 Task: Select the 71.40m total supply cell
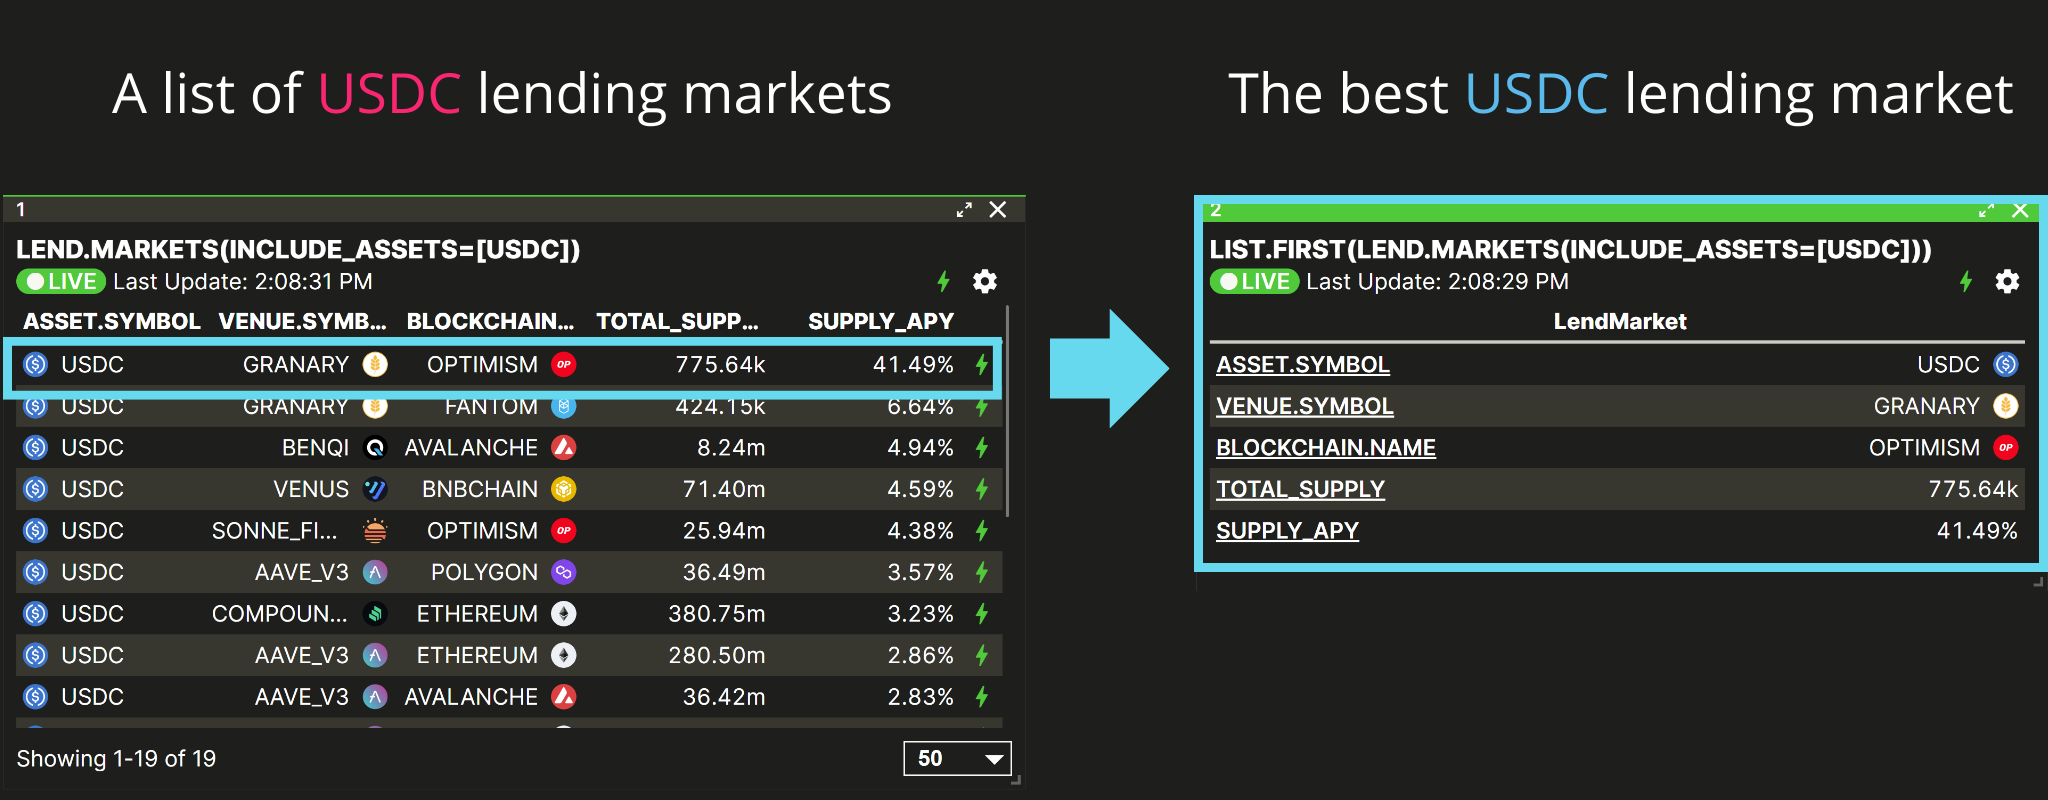click(724, 489)
